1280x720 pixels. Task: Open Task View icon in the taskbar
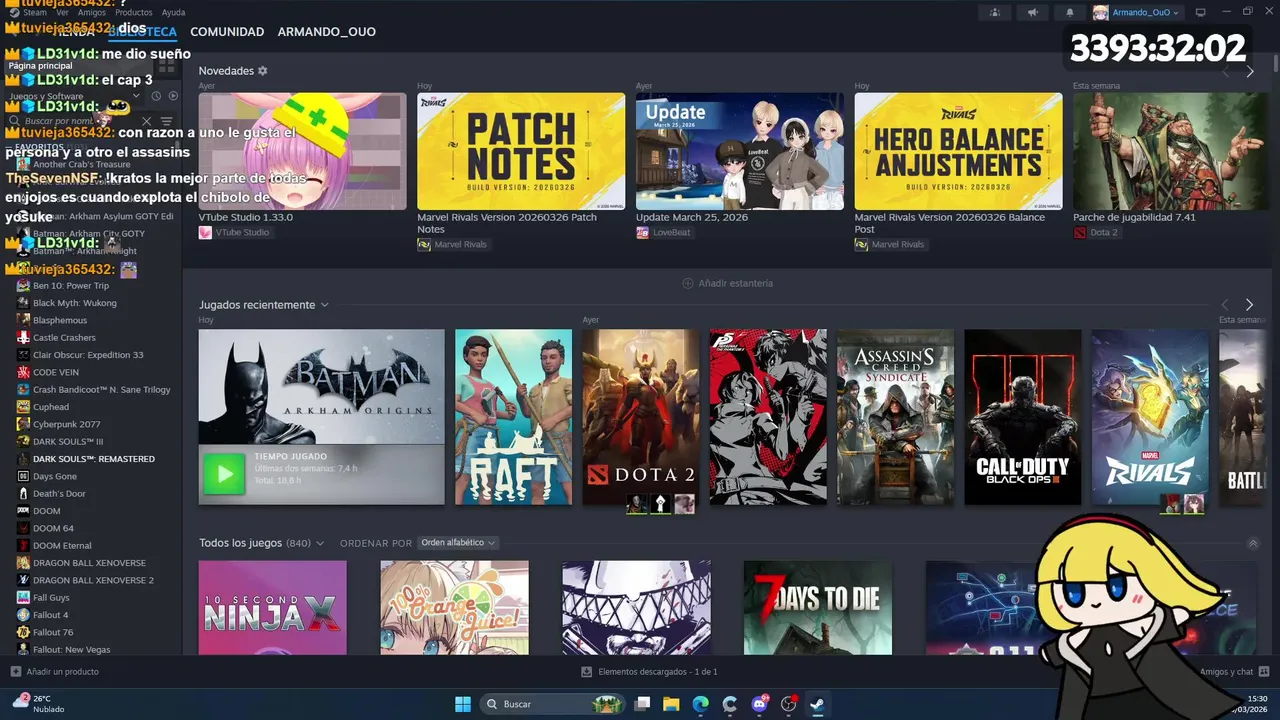click(642, 704)
